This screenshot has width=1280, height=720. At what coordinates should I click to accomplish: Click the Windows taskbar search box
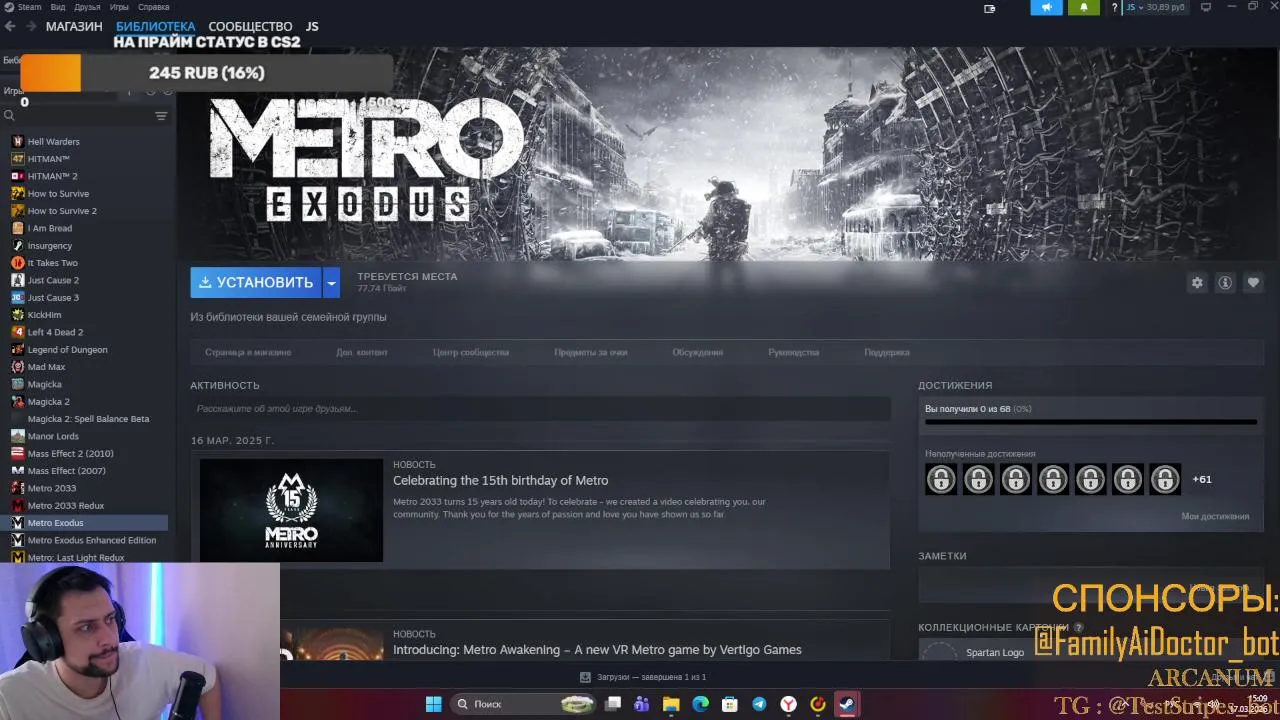[523, 704]
